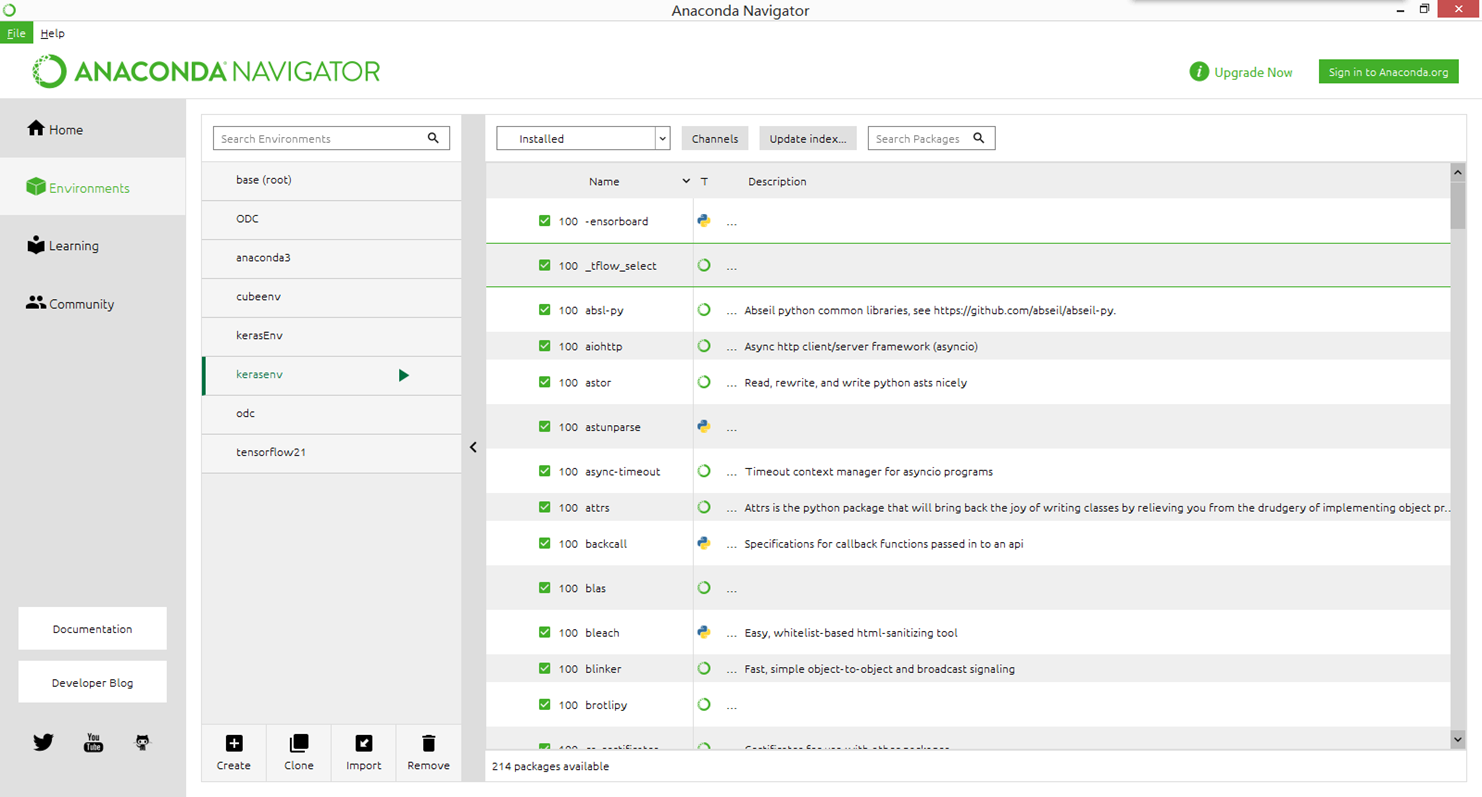Click Sign in to Anaconda.org button
This screenshot has height=797, width=1482.
(x=1388, y=72)
